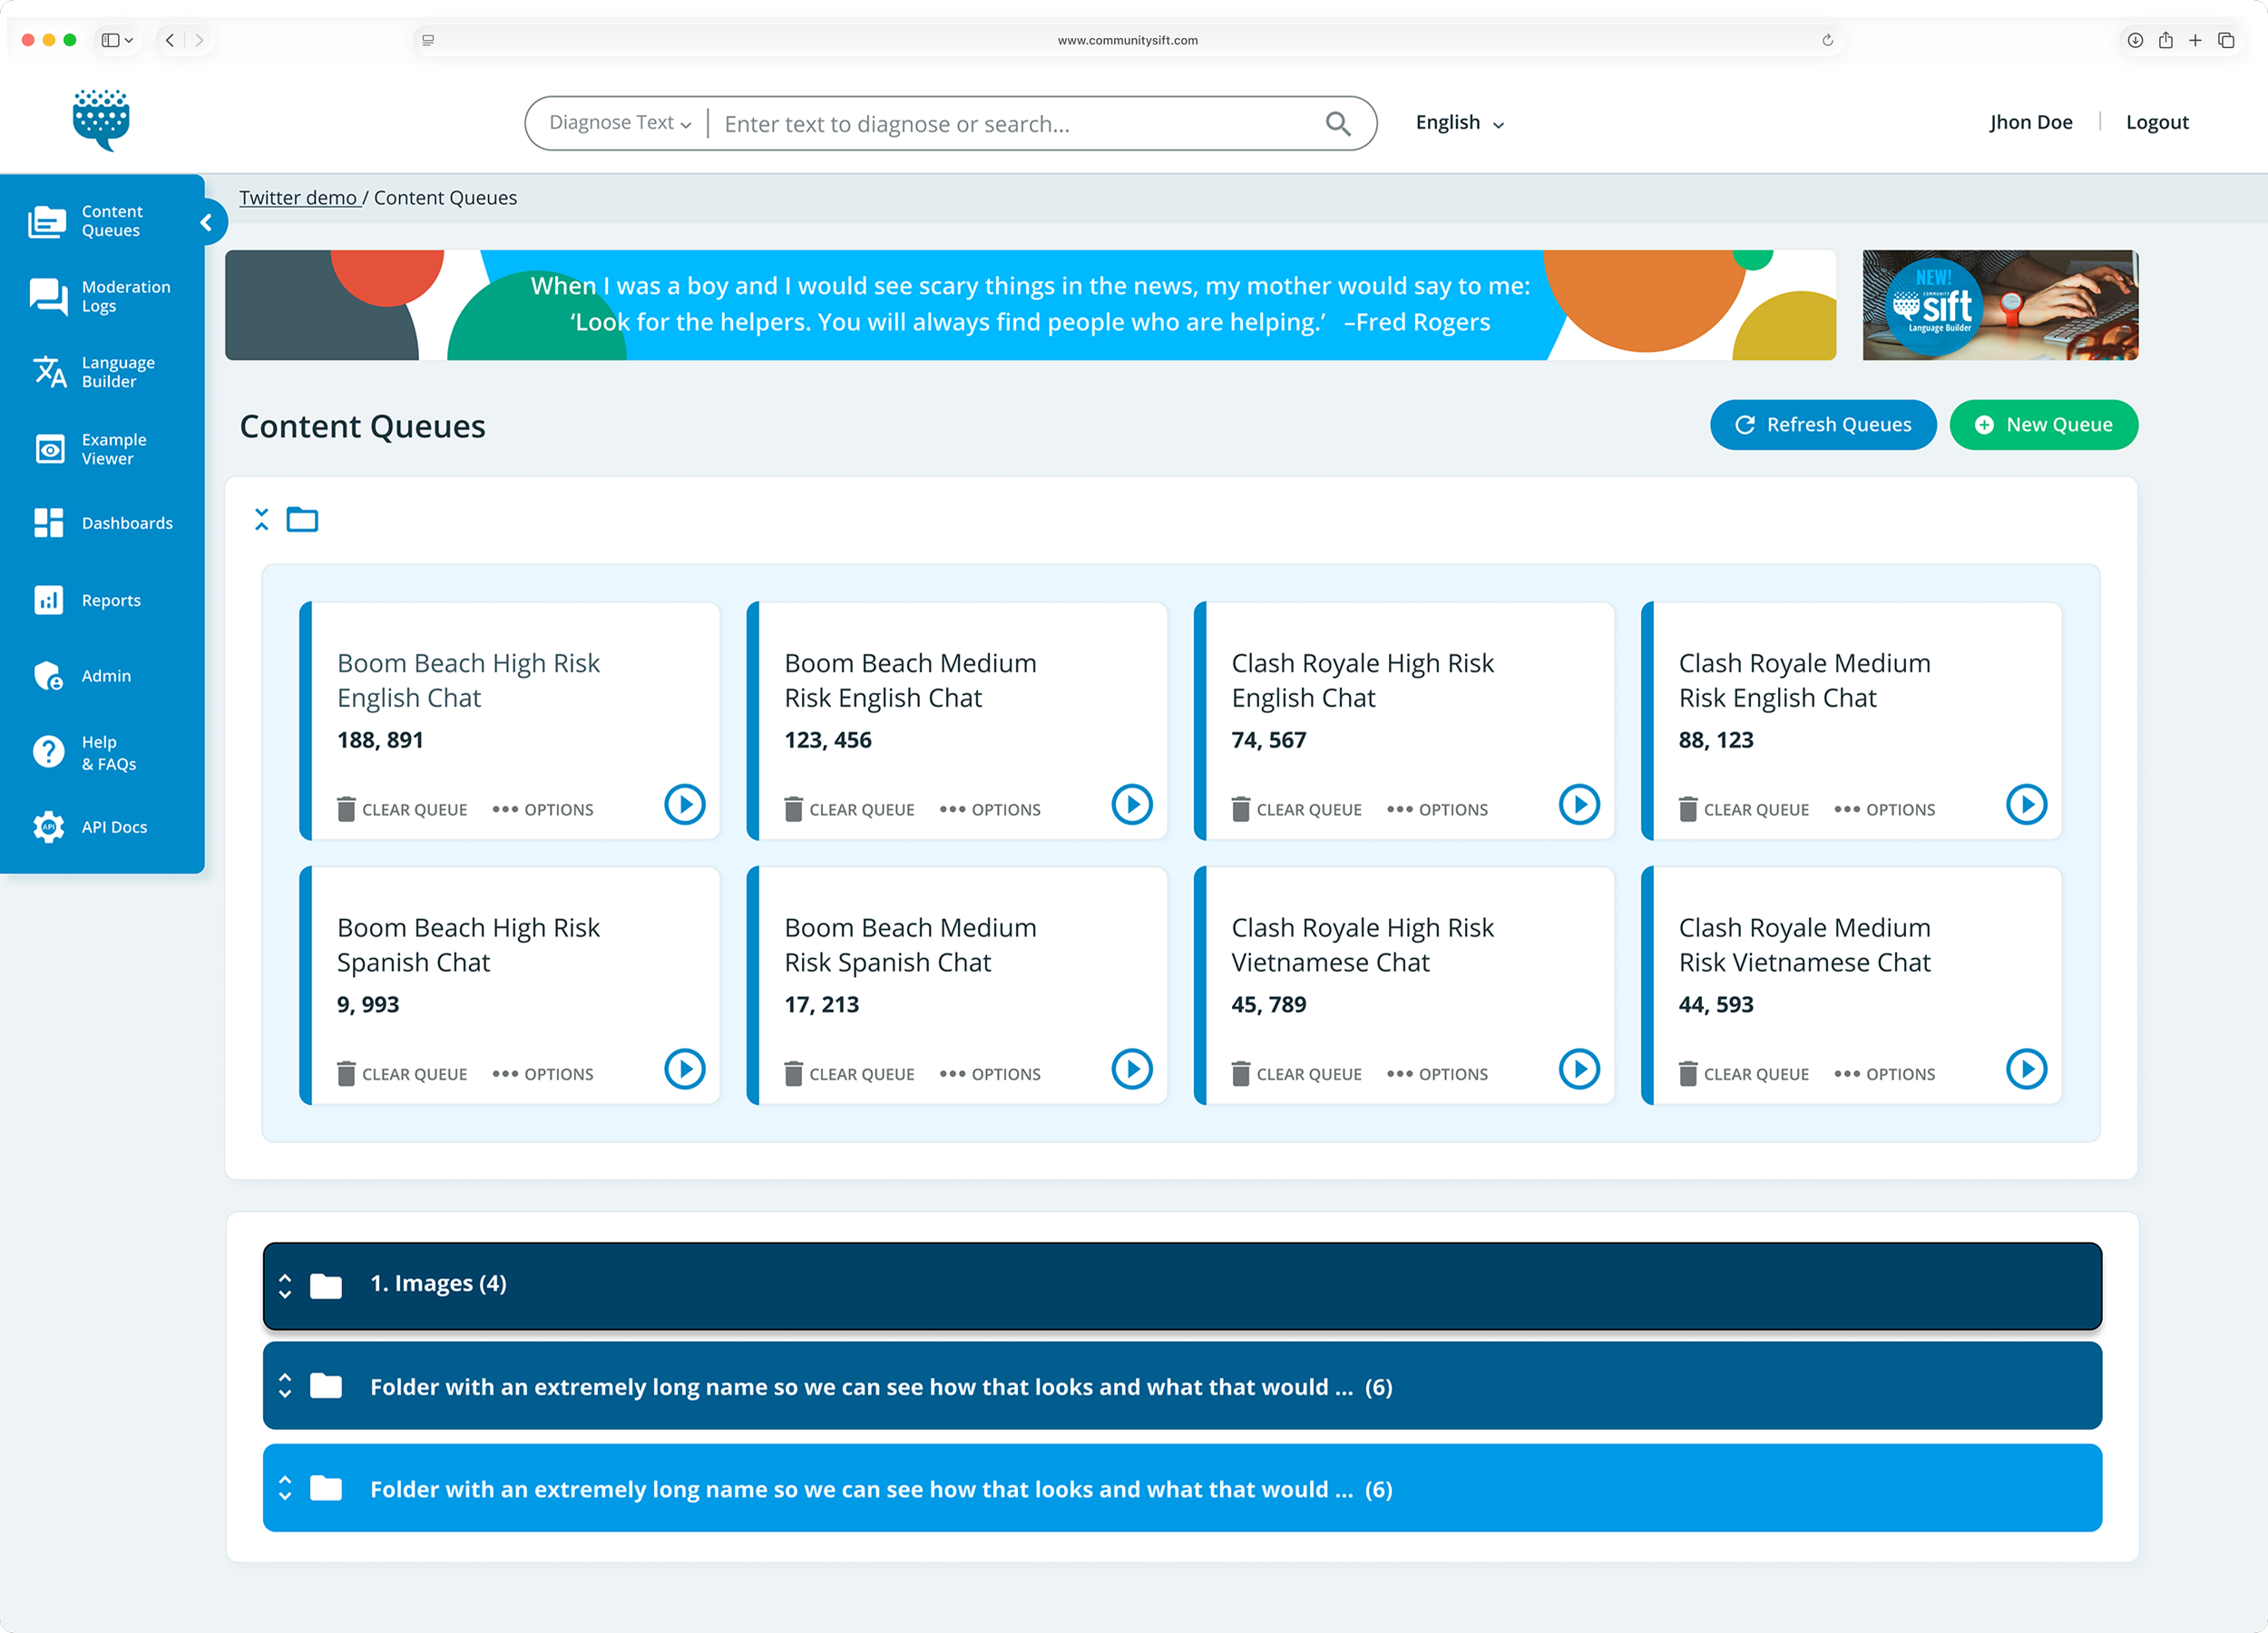
Task: Clear the Clash Royale Medium Risk English Chat queue
Action: (1743, 809)
